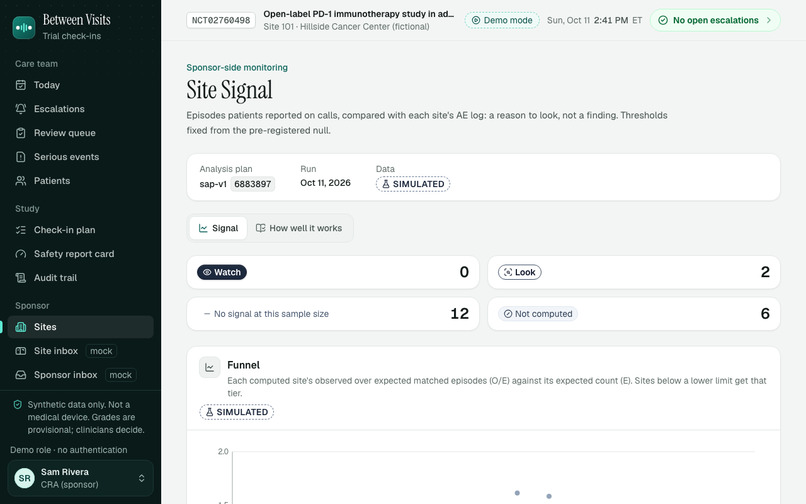Open Sponsor inbox mock page
Image resolution: width=806 pixels, height=504 pixels.
tap(81, 375)
